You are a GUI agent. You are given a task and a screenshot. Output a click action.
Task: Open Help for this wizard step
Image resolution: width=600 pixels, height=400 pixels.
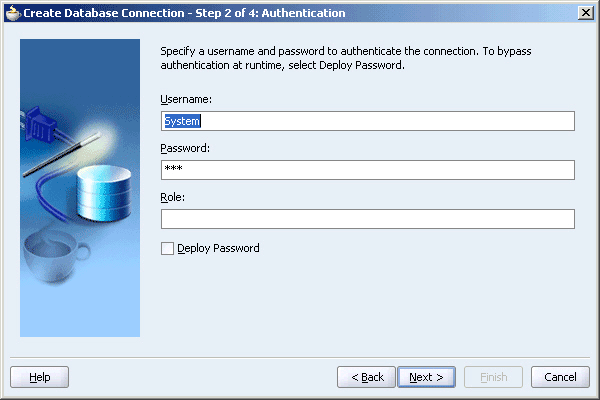point(39,377)
